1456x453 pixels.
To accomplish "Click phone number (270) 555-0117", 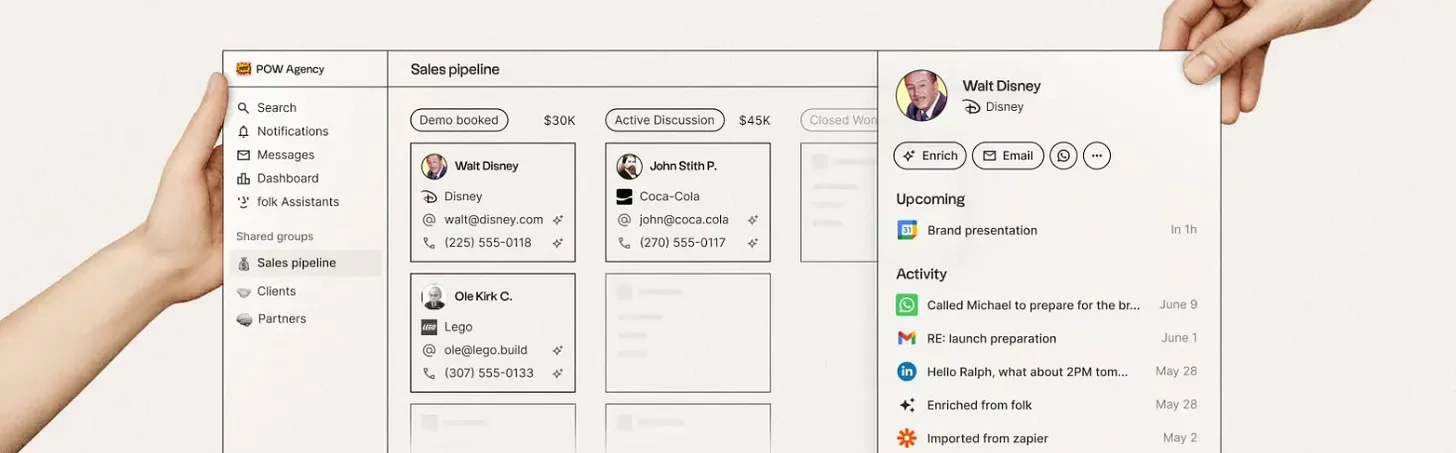I will (x=683, y=243).
